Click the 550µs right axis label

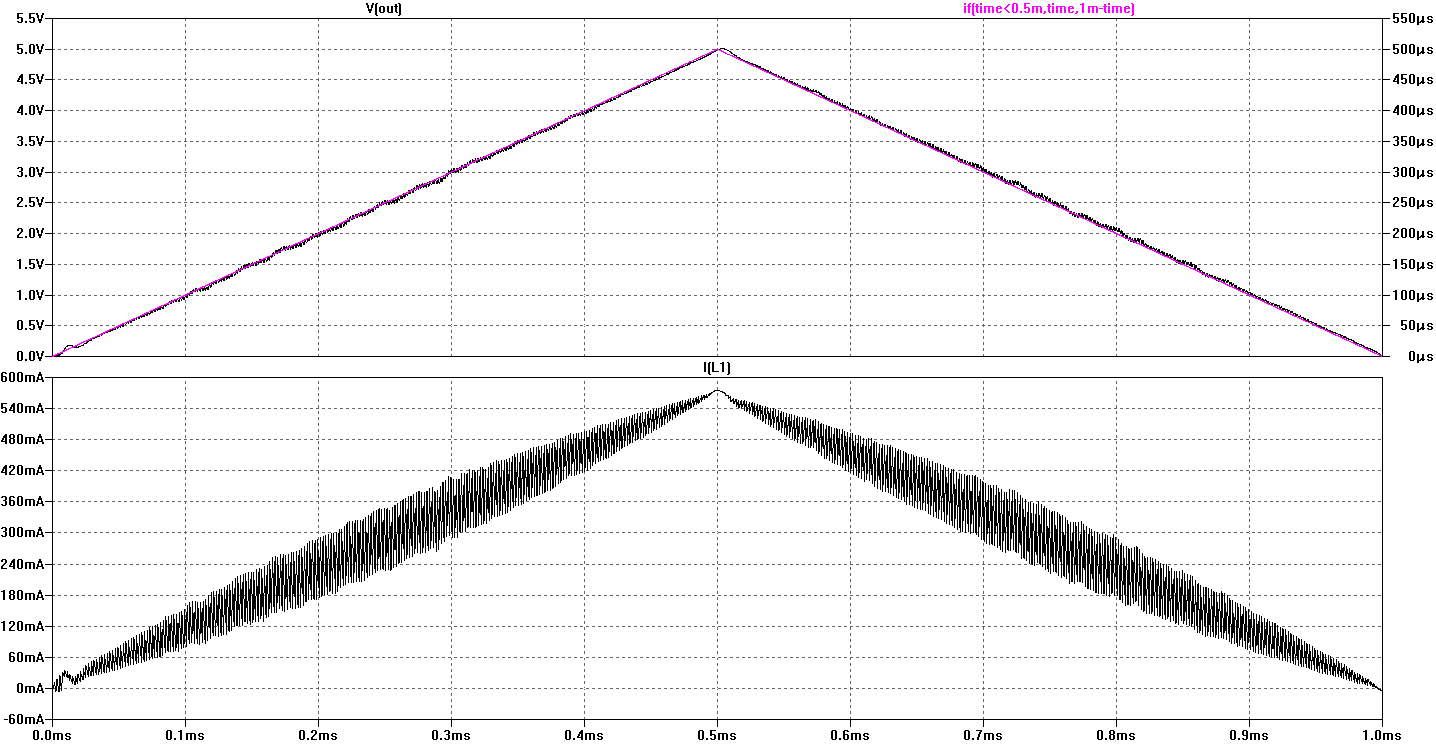(x=1412, y=19)
